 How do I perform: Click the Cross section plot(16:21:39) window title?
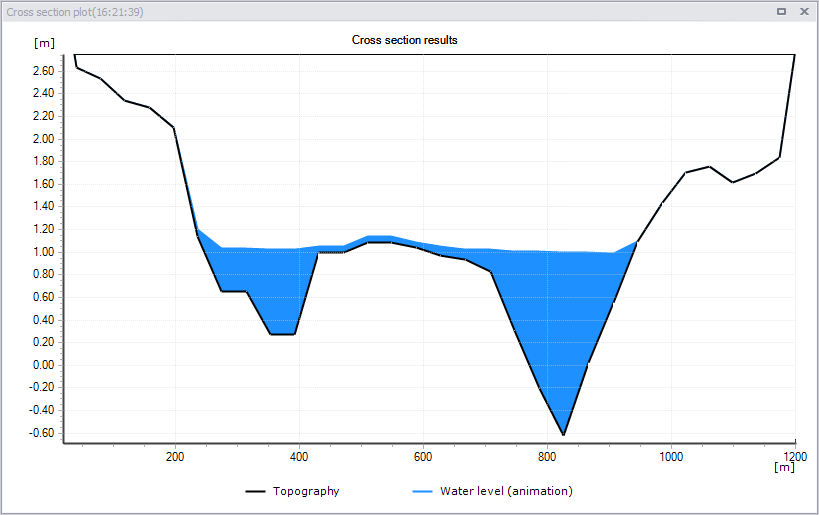[75, 12]
